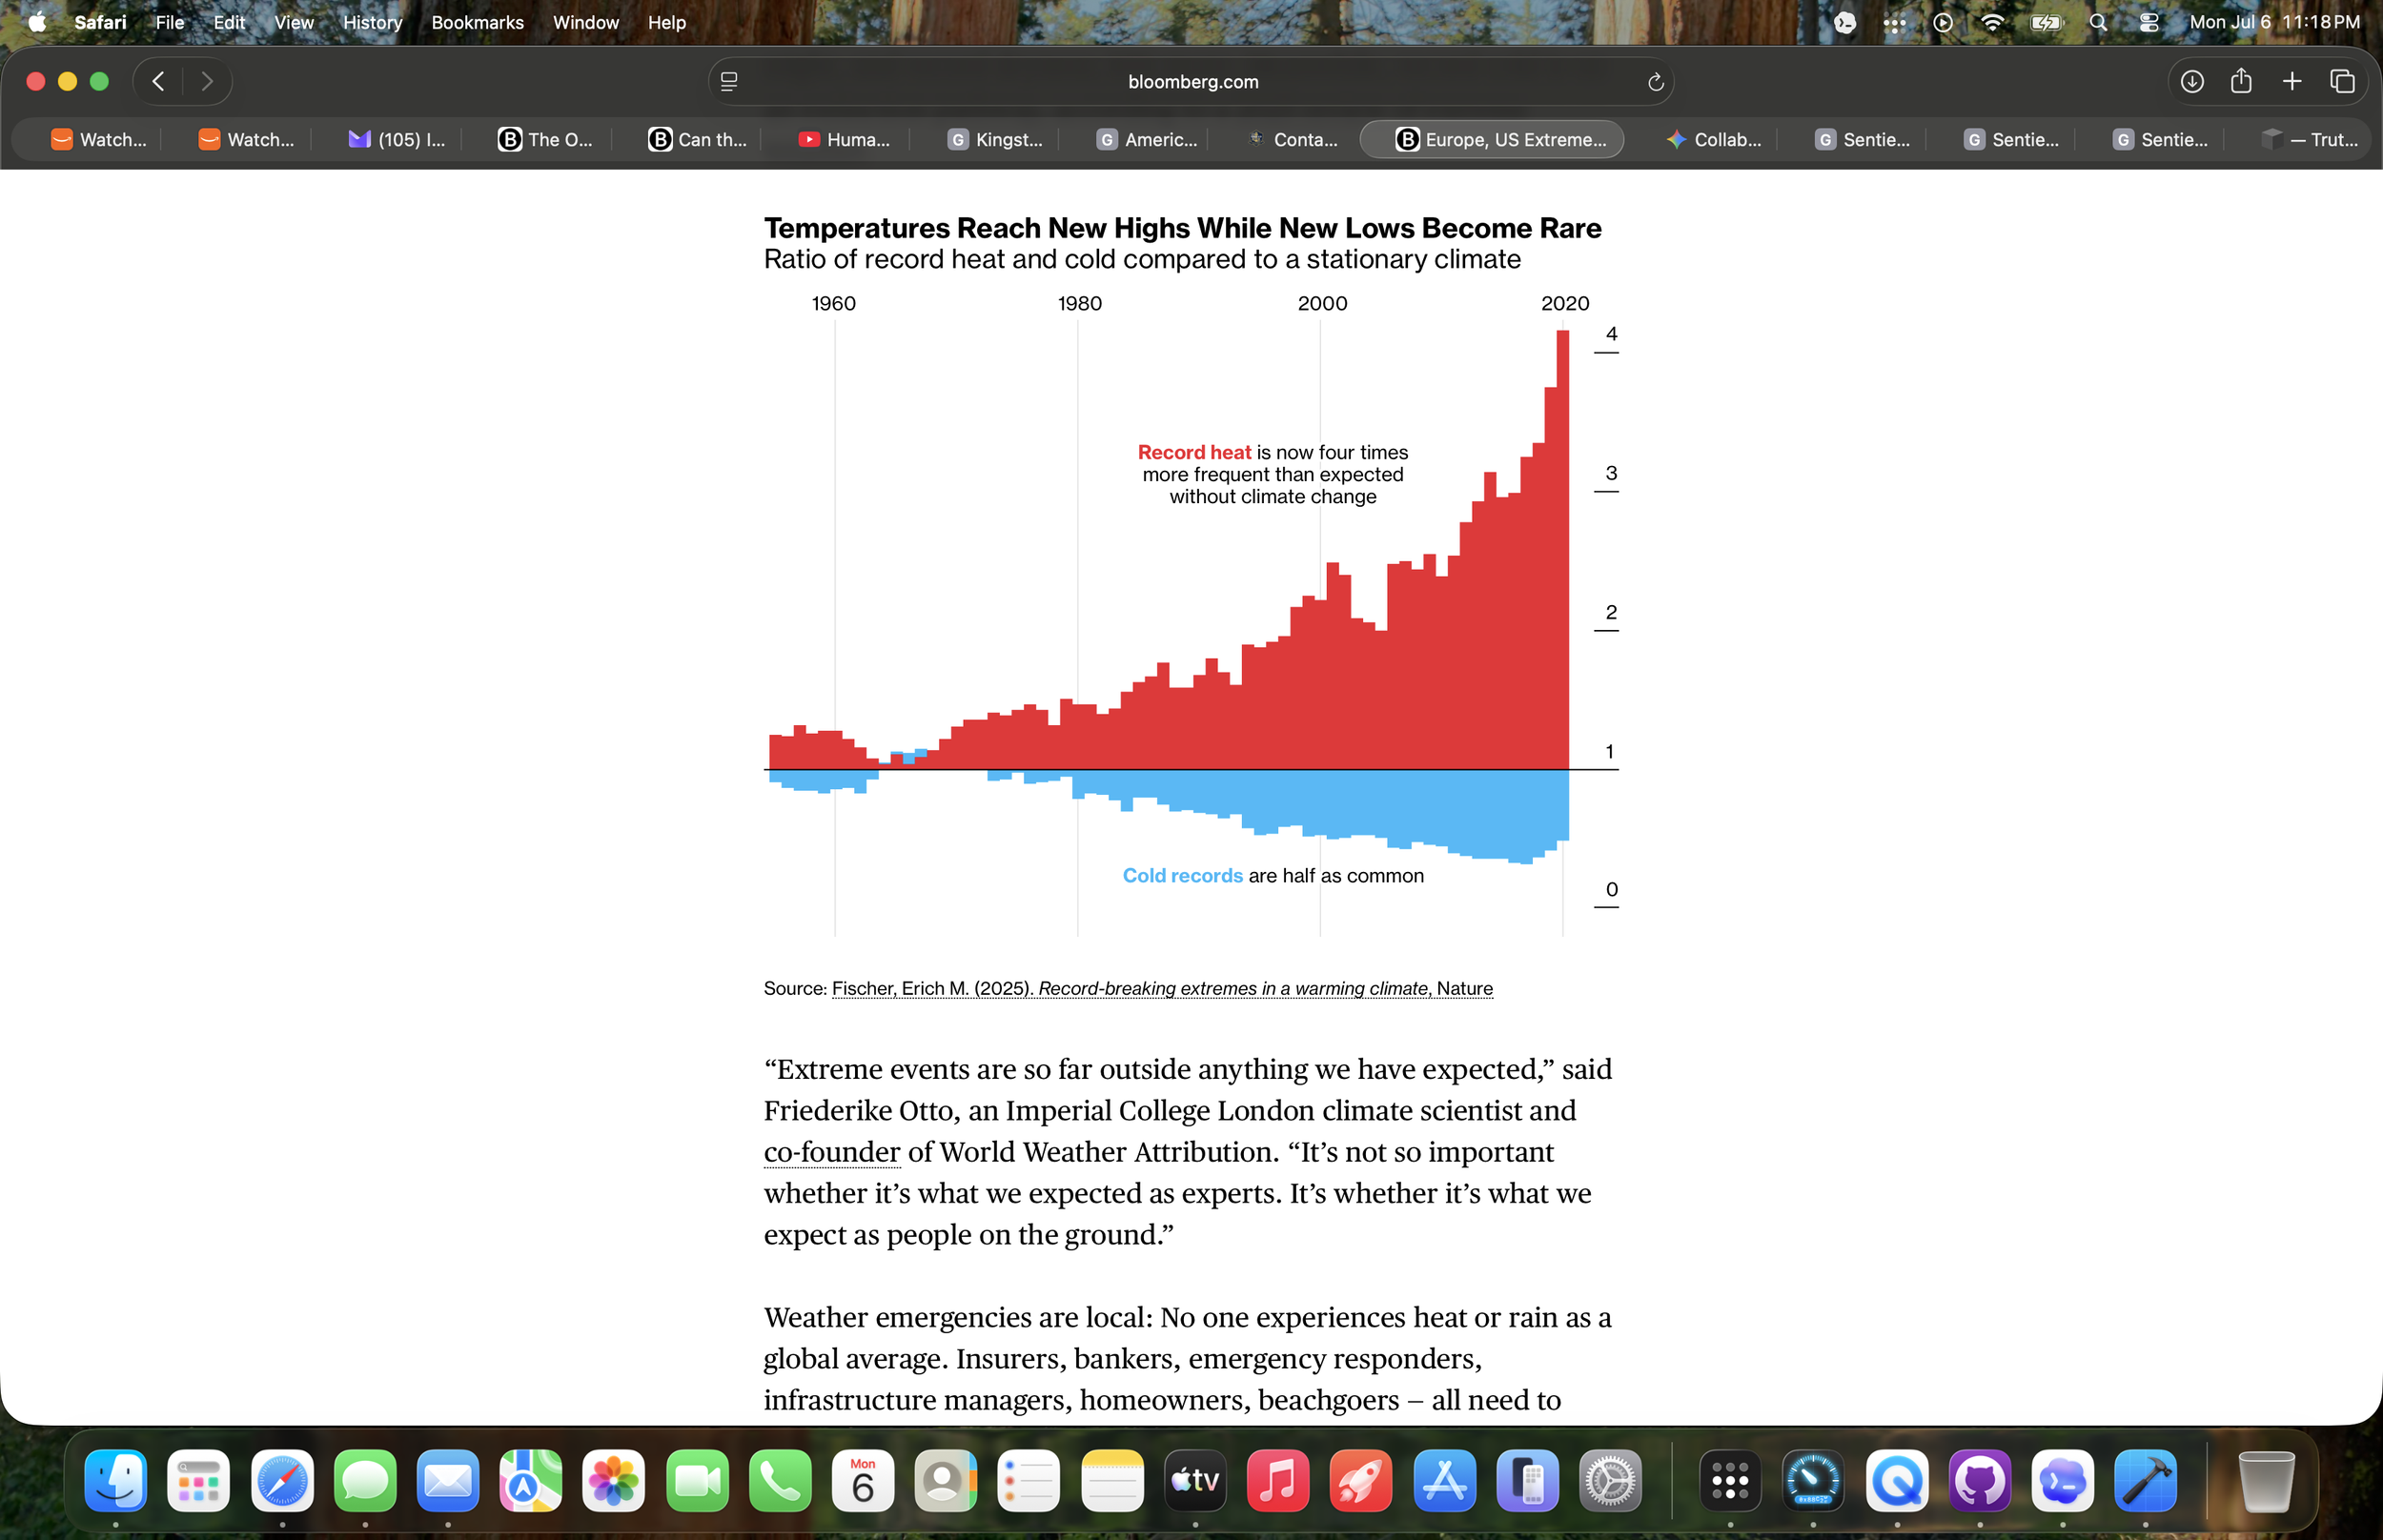This screenshot has width=2383, height=1540.
Task: Open Messages from the Dock
Action: [365, 1480]
